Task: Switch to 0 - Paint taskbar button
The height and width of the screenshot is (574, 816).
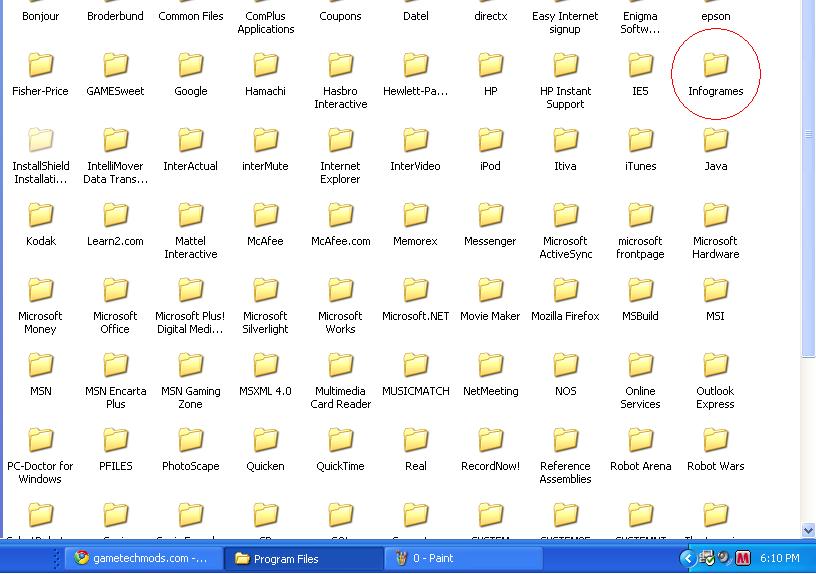Action: tap(463, 558)
